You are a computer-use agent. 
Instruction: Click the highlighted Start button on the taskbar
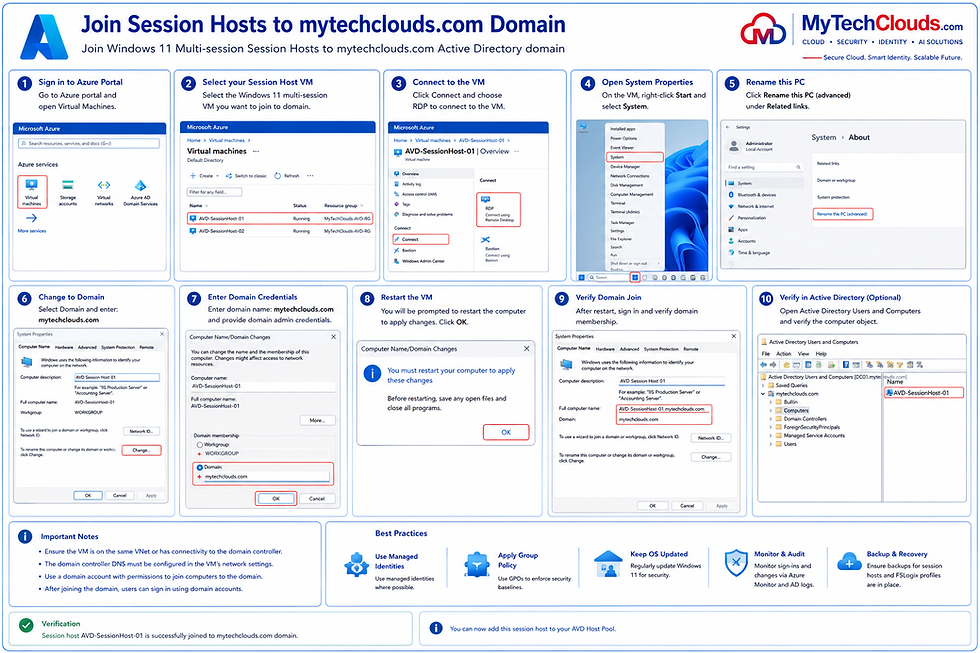pyautogui.click(x=634, y=277)
